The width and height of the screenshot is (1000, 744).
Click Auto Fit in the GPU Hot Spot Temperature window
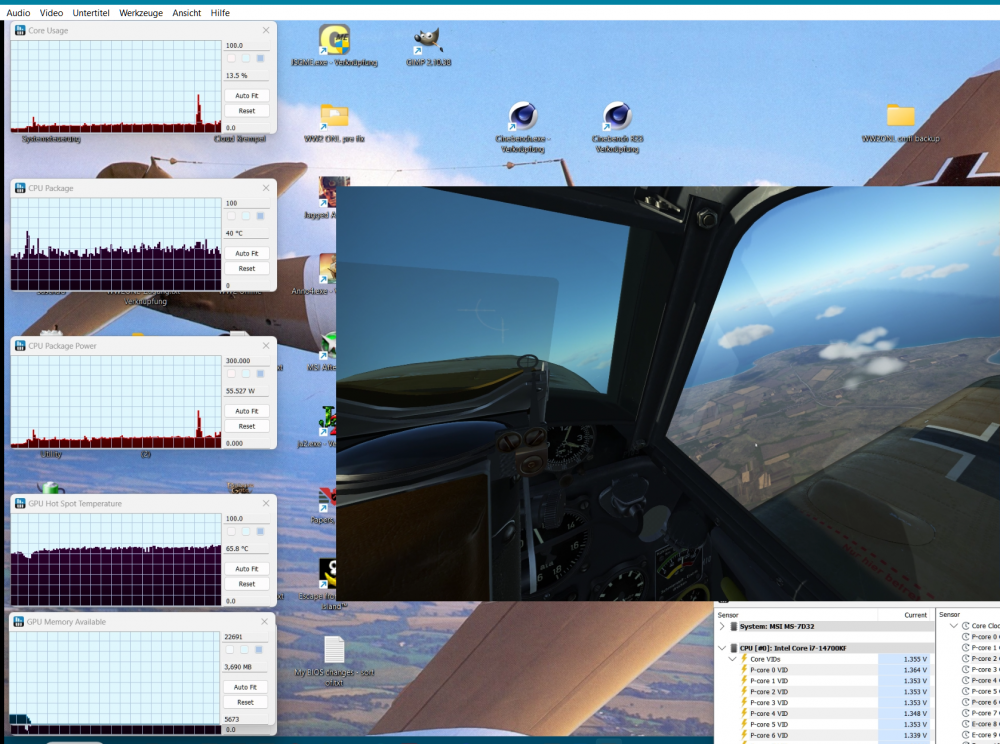click(x=246, y=568)
